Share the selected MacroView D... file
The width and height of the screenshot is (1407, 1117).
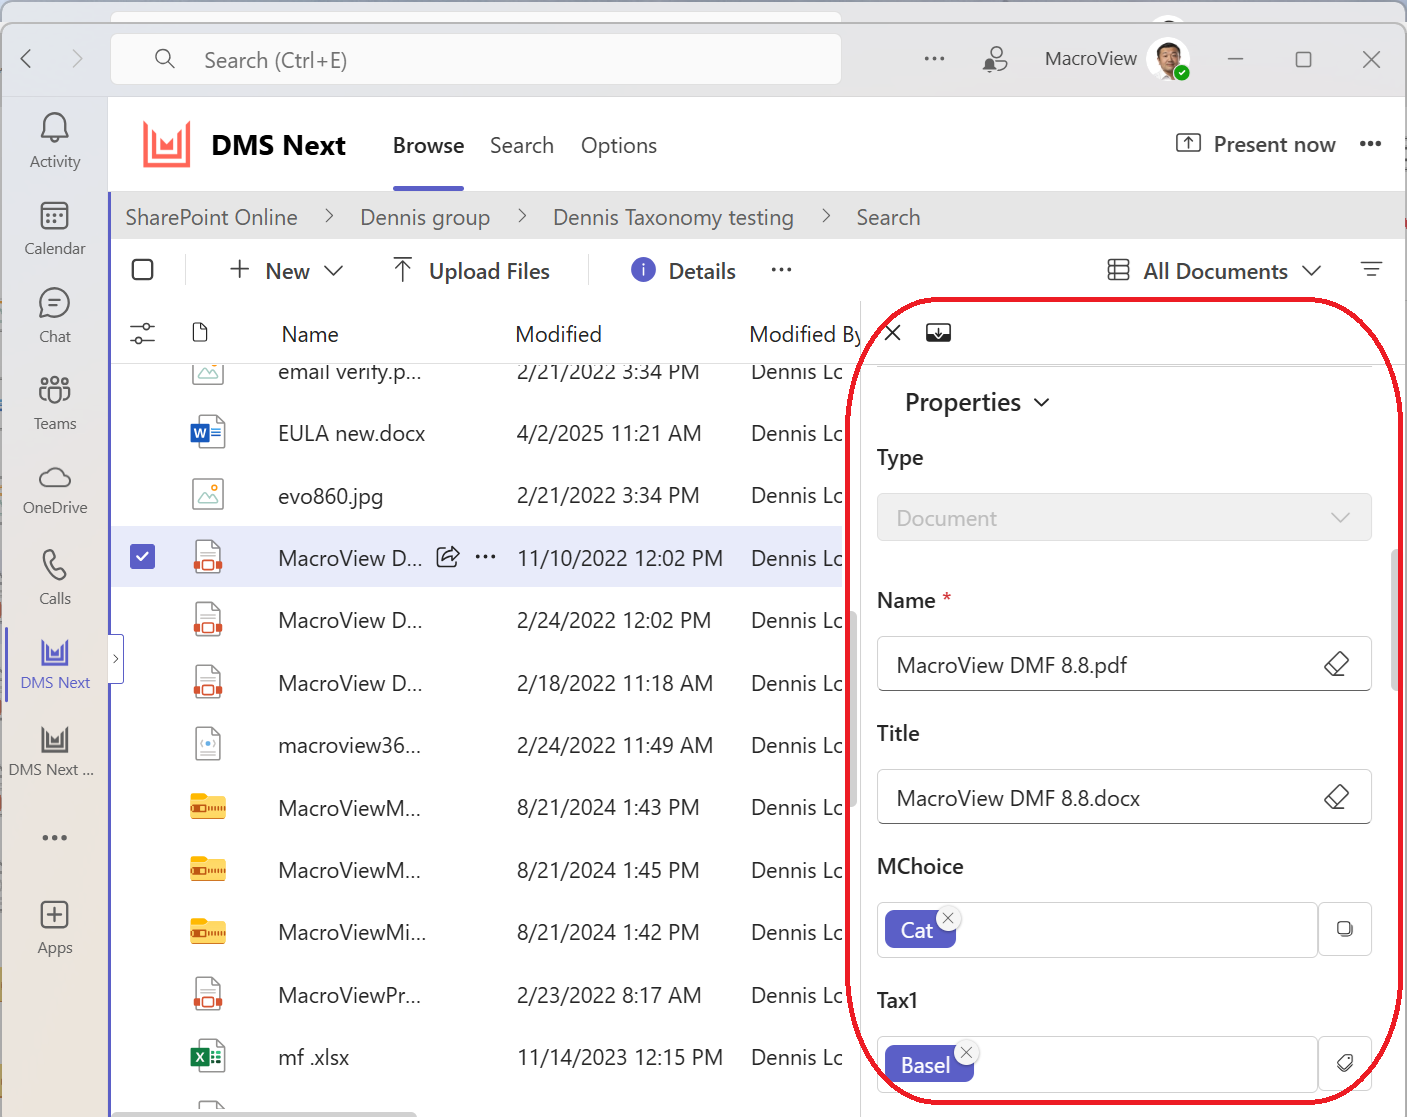pyautogui.click(x=448, y=557)
